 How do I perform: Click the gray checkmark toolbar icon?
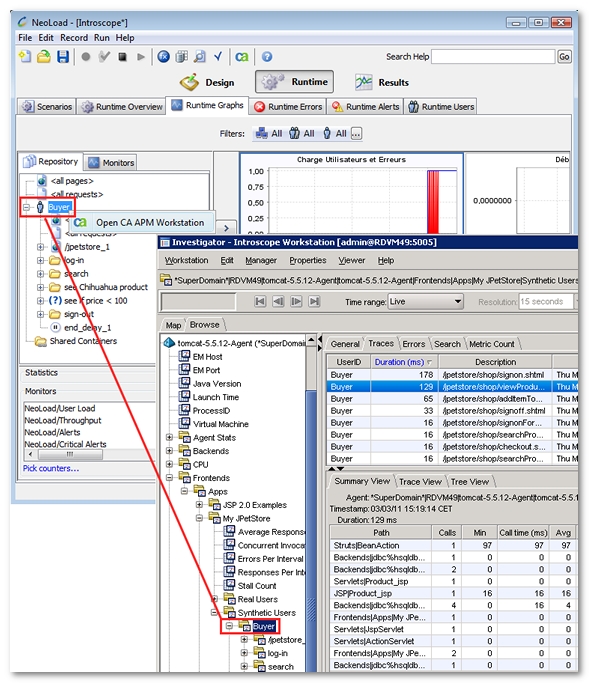pos(104,57)
